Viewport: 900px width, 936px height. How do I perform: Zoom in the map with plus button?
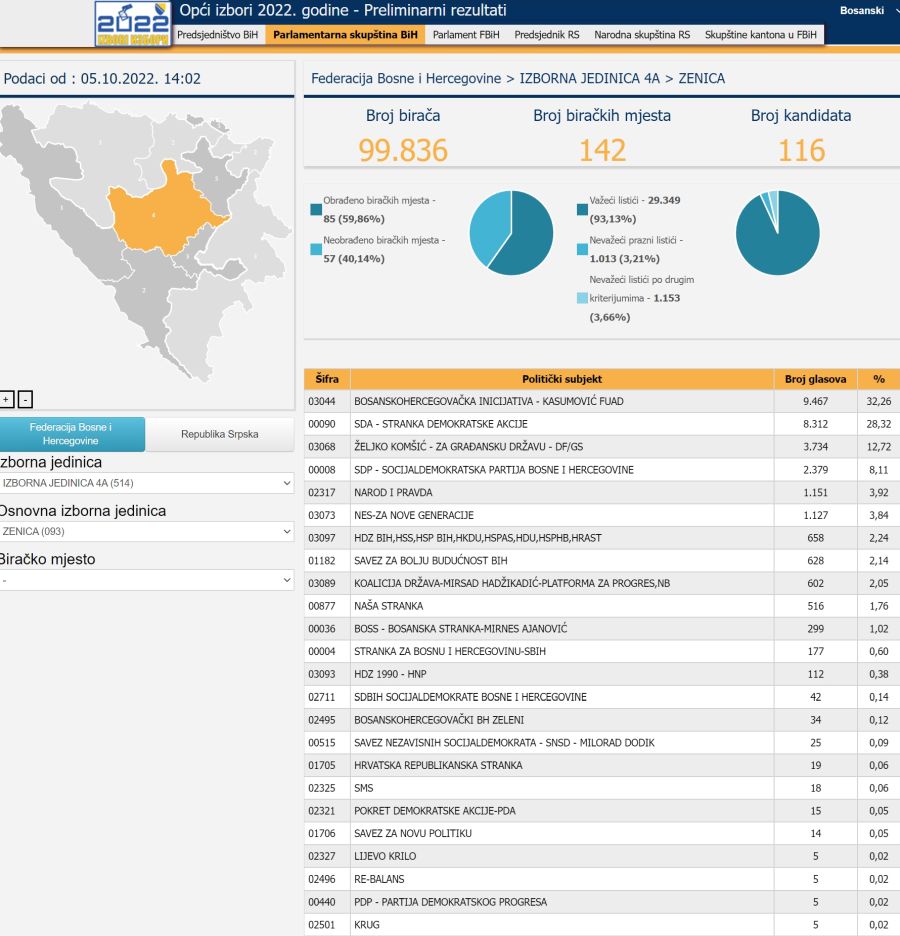tap(6, 399)
